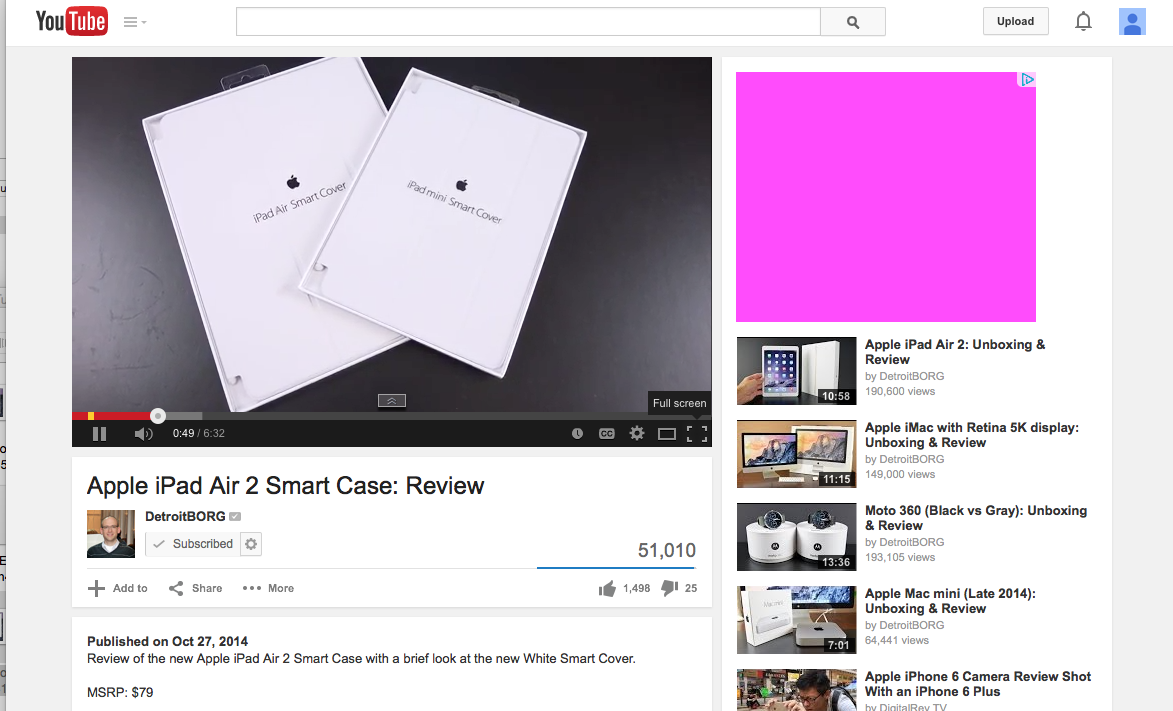Dislike the video with thumbs down
The width and height of the screenshot is (1173, 711).
670,589
